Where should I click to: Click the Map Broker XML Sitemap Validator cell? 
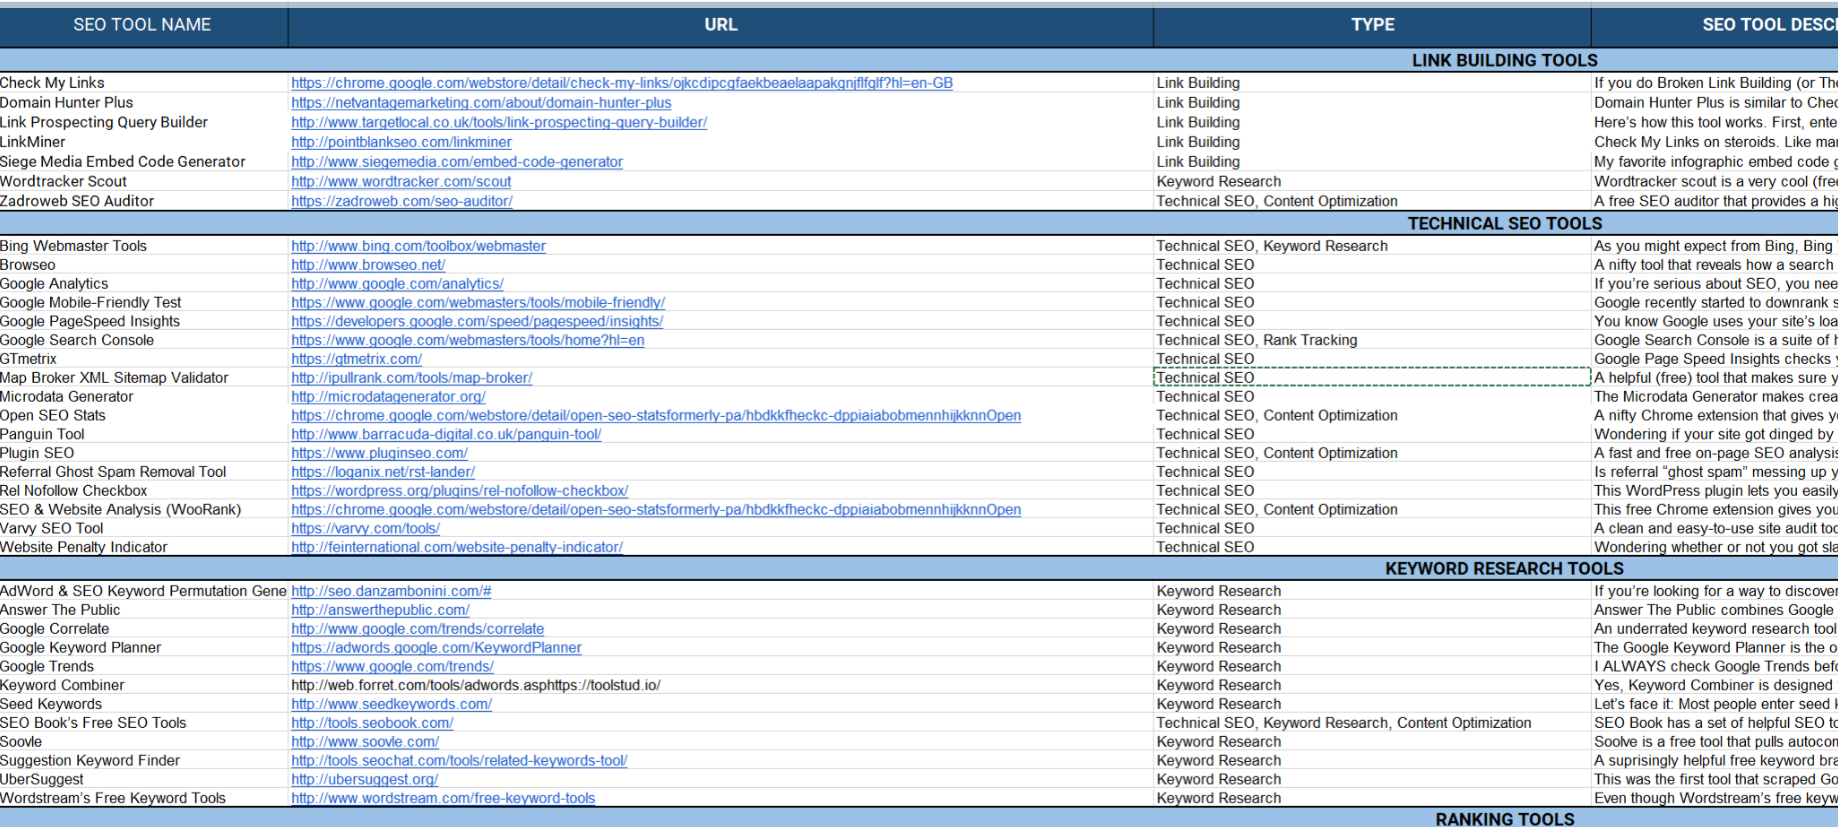point(114,378)
